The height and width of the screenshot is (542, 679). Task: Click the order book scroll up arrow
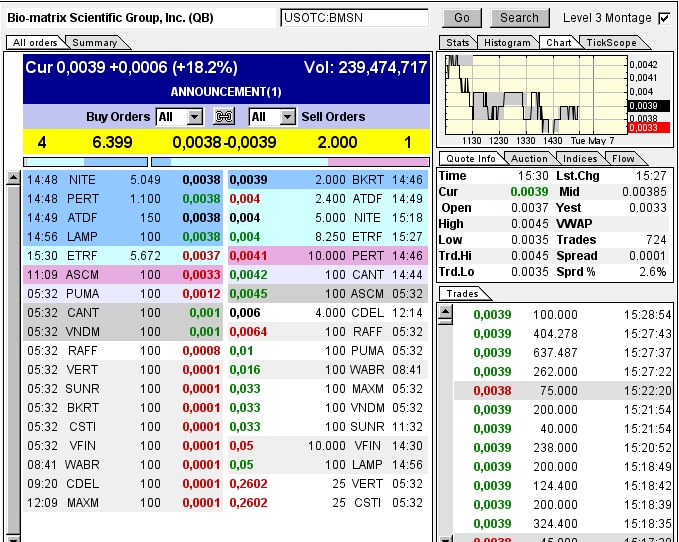[x=14, y=177]
